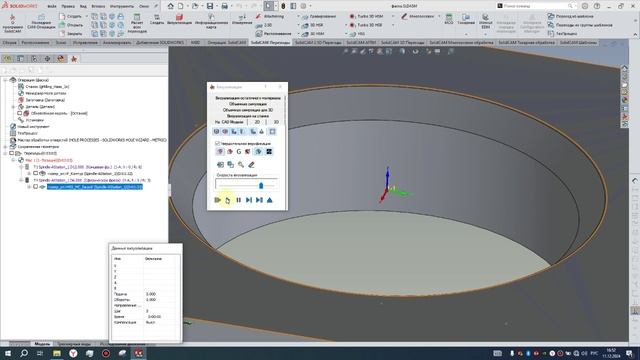Click the pencil eraser icon in the simulation dialog

click(x=251, y=164)
